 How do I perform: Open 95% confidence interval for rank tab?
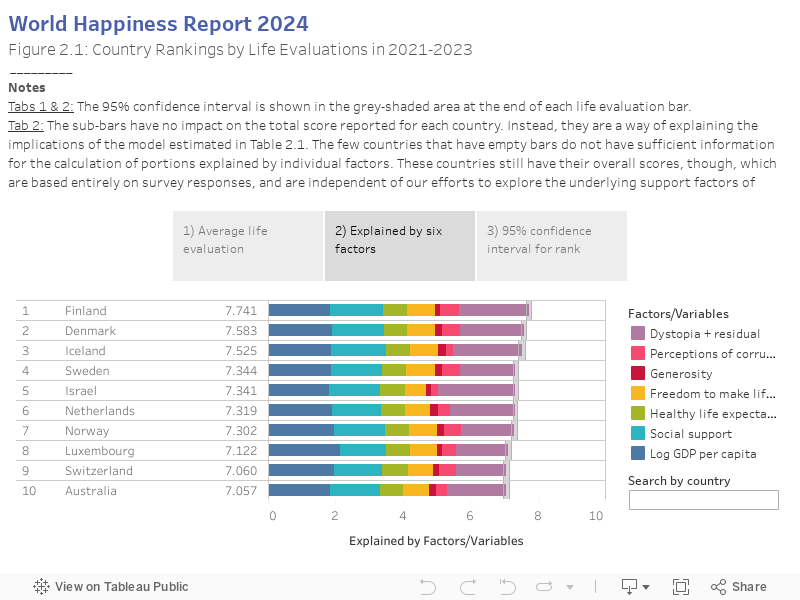point(552,246)
